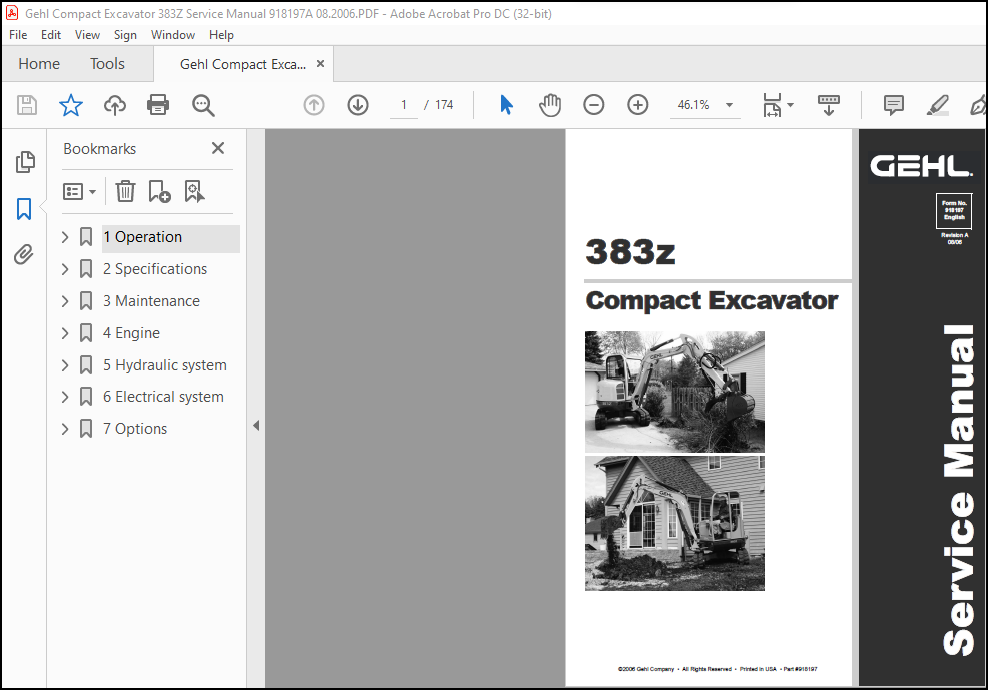This screenshot has width=988, height=690.
Task: Go to next page arrow
Action: tap(358, 105)
